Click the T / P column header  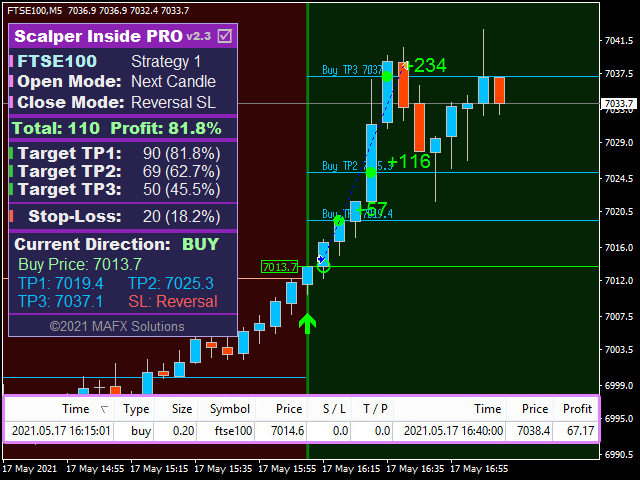pyautogui.click(x=375, y=409)
